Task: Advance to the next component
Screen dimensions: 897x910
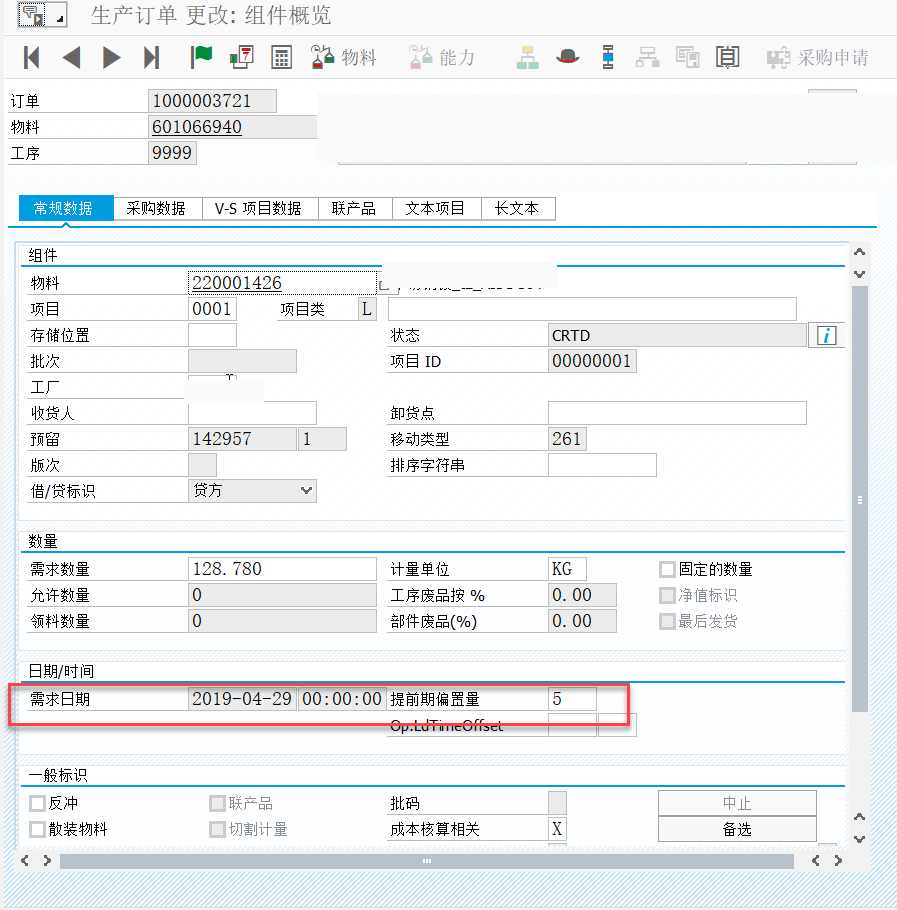Action: (x=110, y=58)
